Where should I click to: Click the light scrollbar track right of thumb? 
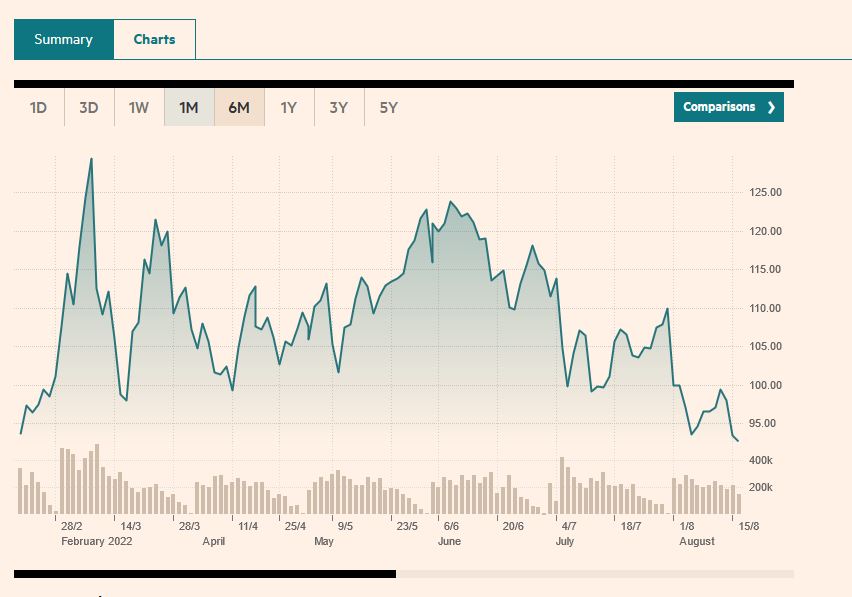(594, 574)
